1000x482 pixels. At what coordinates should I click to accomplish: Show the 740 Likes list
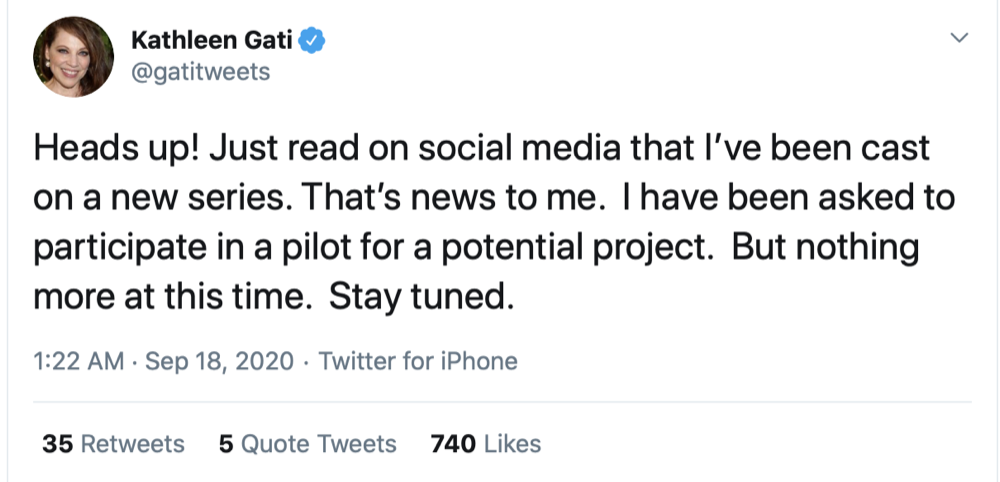coord(485,443)
